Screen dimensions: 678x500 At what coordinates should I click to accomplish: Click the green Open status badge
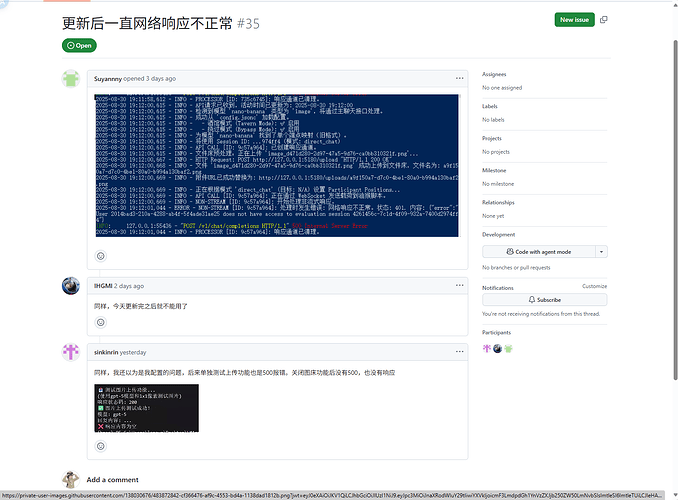click(79, 45)
